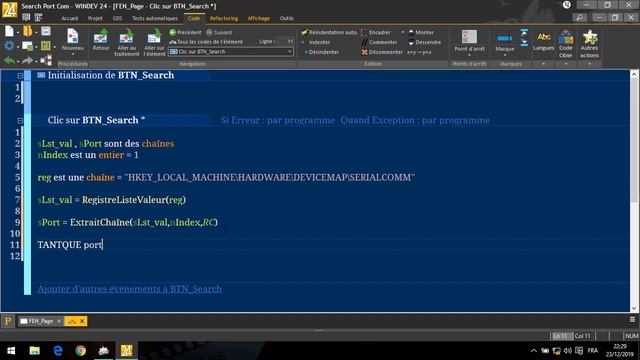Click the green undo arrow

coord(9,61)
